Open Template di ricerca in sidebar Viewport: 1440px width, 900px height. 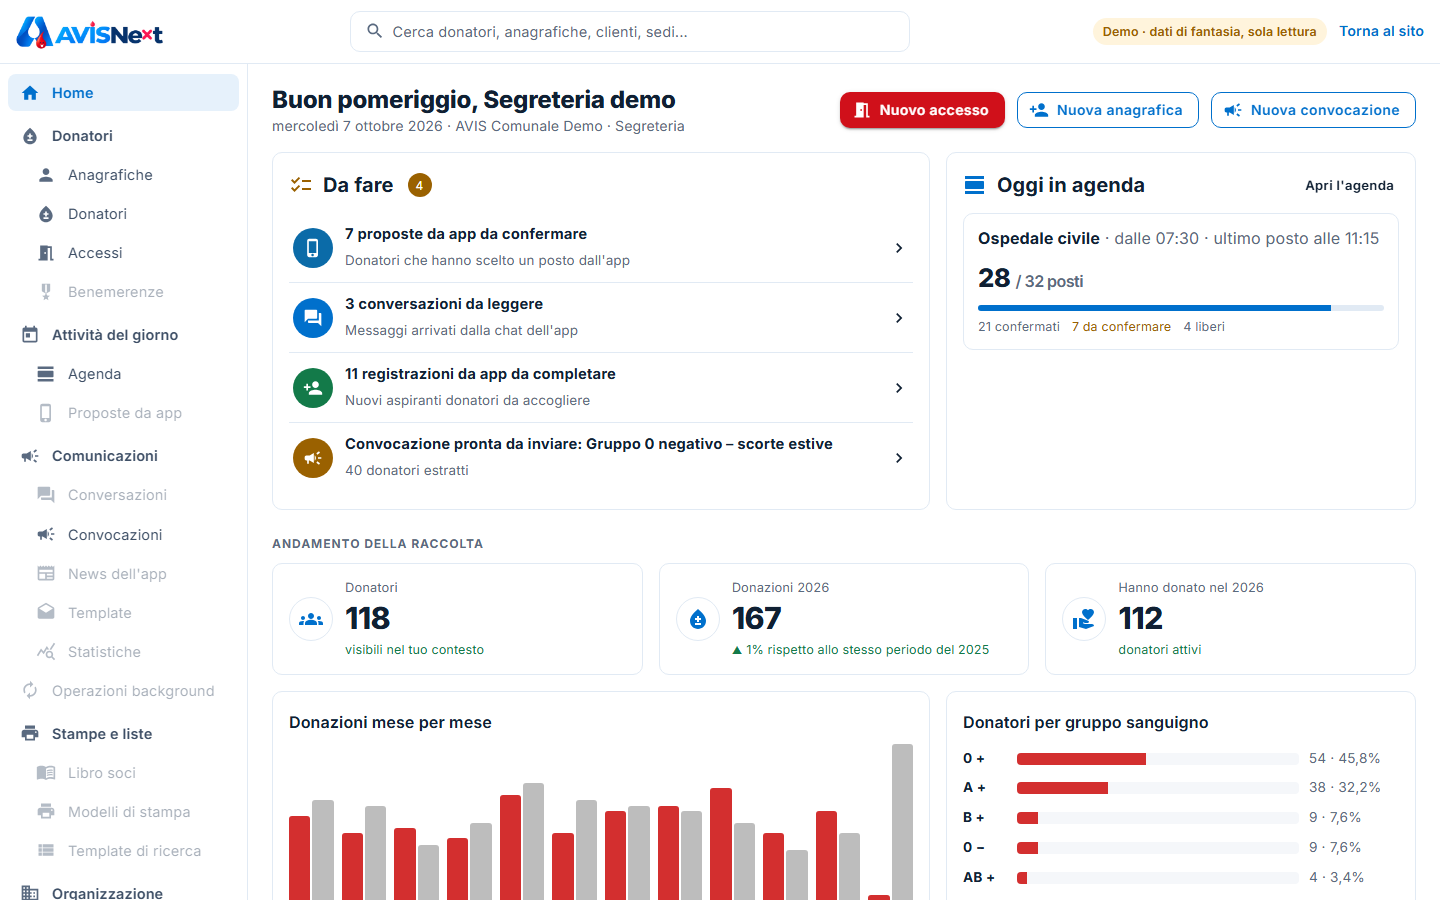point(123,851)
